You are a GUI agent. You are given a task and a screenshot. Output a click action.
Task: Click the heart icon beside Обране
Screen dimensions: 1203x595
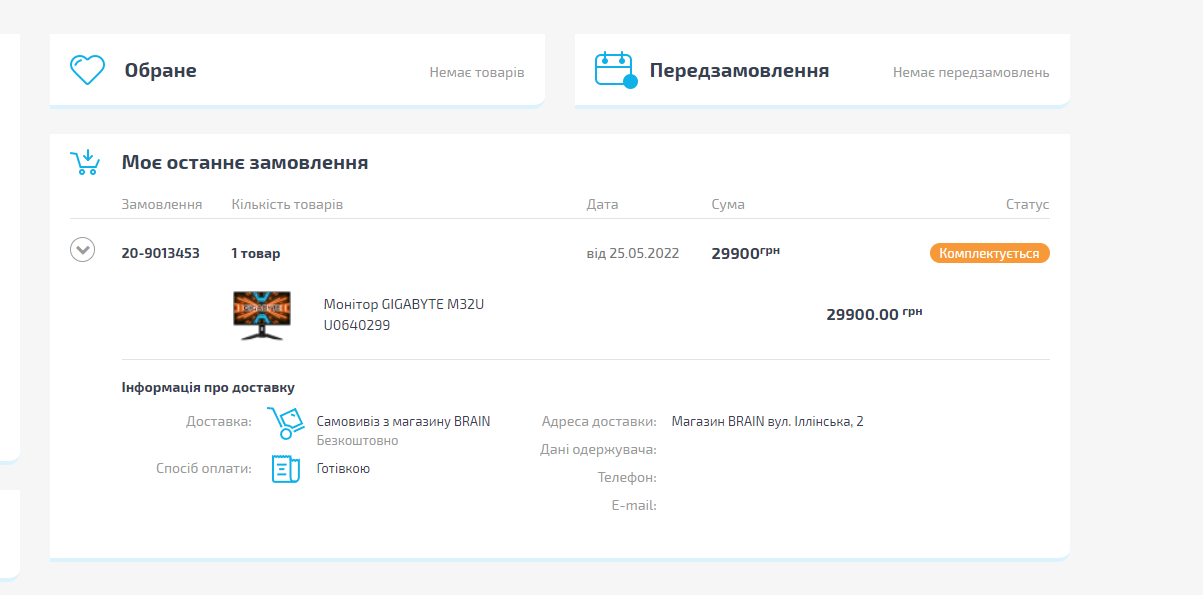click(87, 70)
